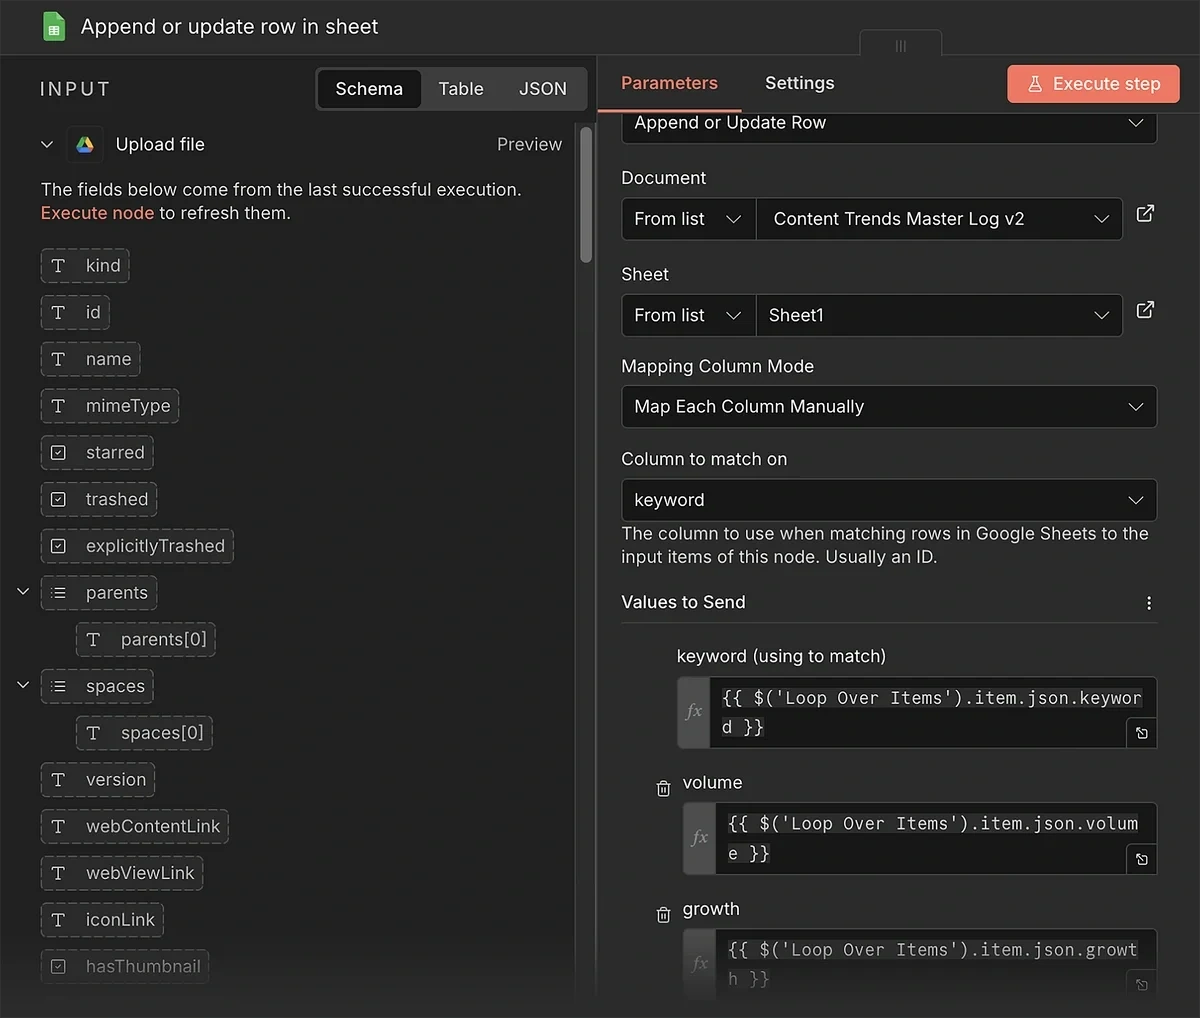Open Mapping Column Mode dropdown

click(x=888, y=407)
